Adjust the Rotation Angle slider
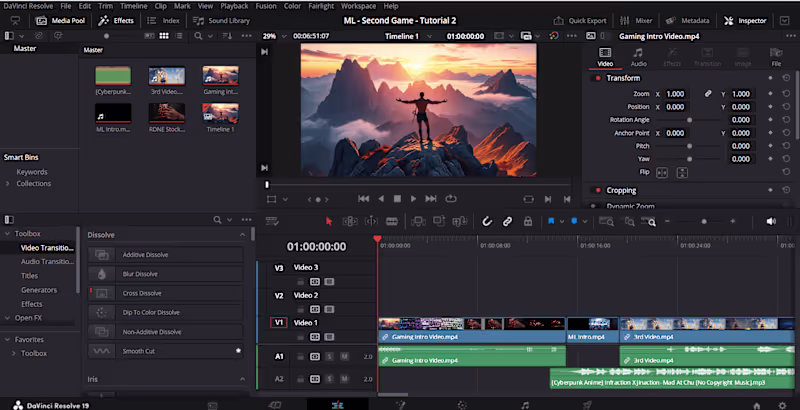This screenshot has height=410, width=800. (x=688, y=120)
